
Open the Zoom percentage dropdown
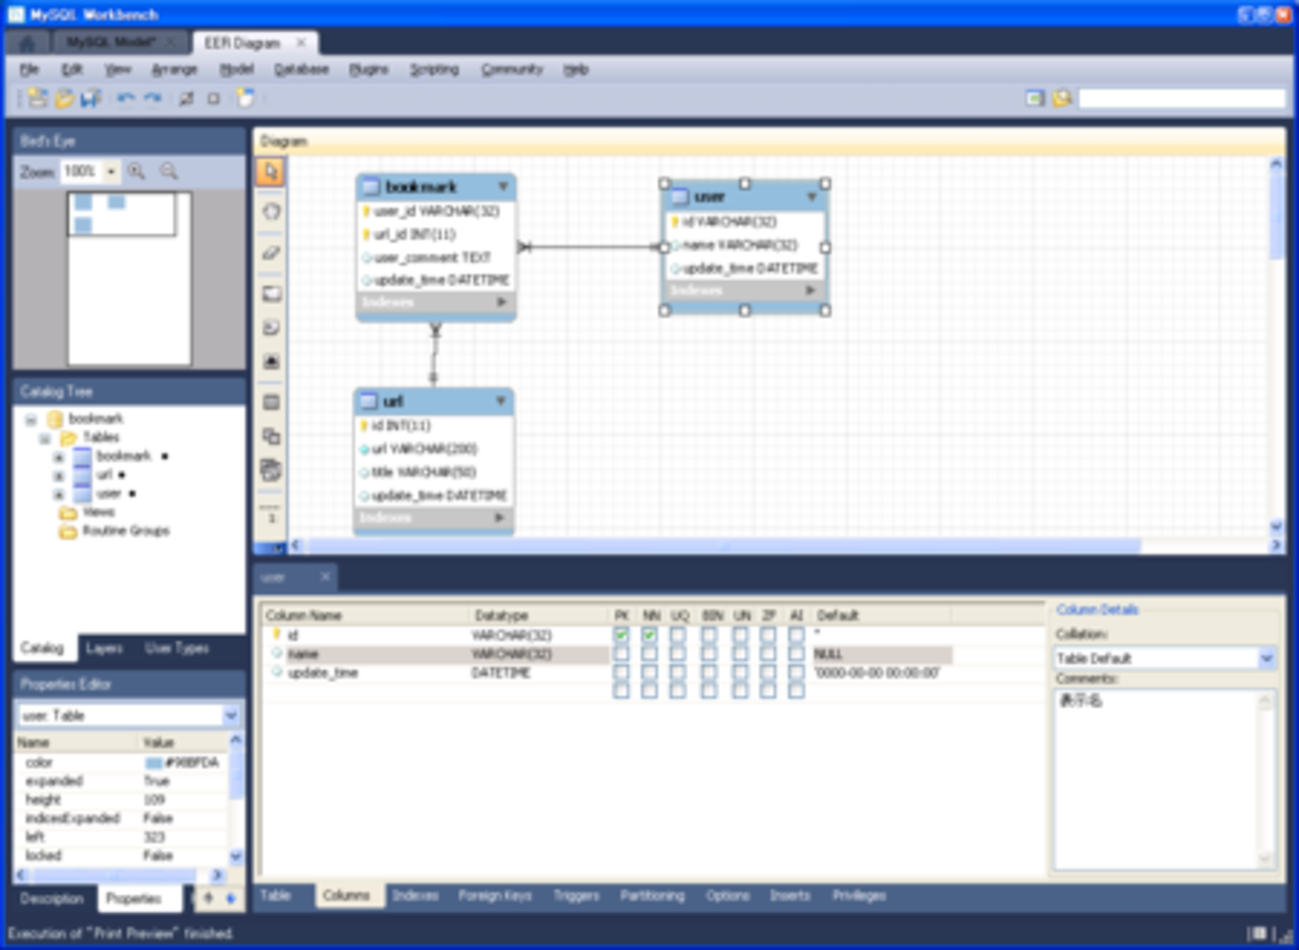pos(111,171)
